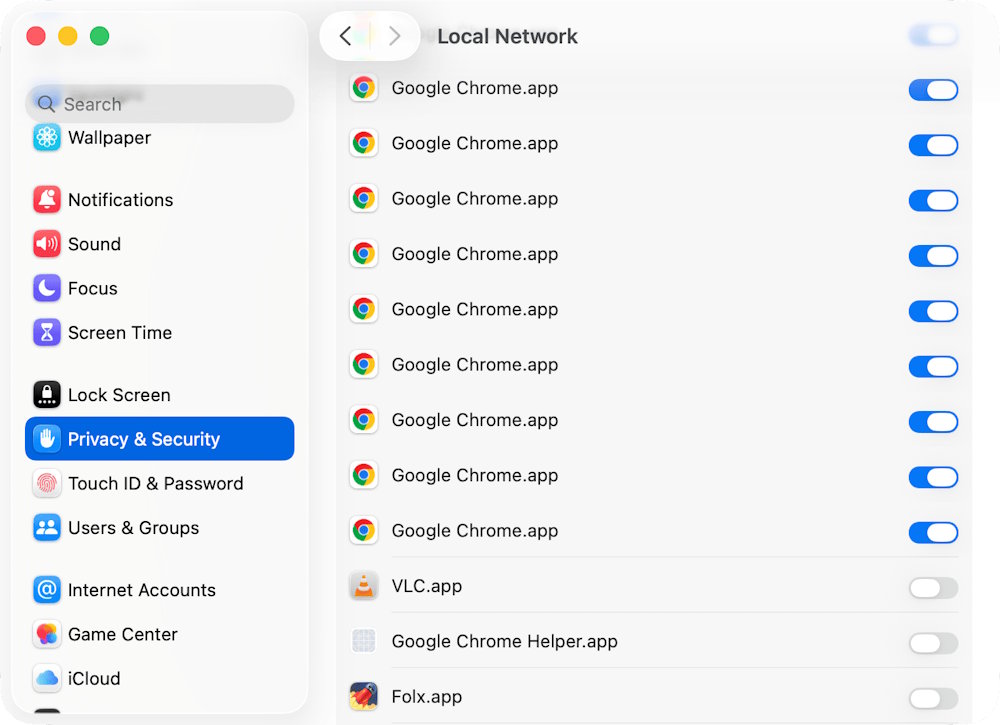Enable local network access for VLC.app
1000x725 pixels.
click(933, 588)
